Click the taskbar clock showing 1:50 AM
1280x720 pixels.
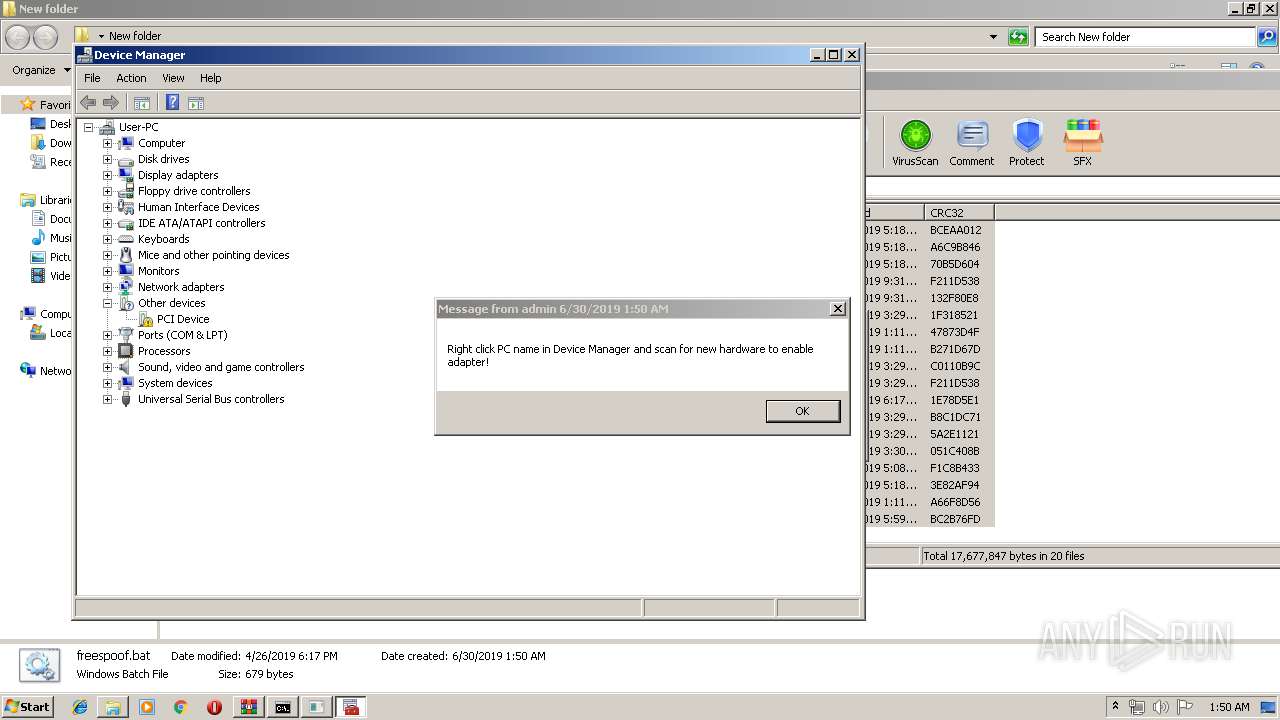coord(1229,707)
